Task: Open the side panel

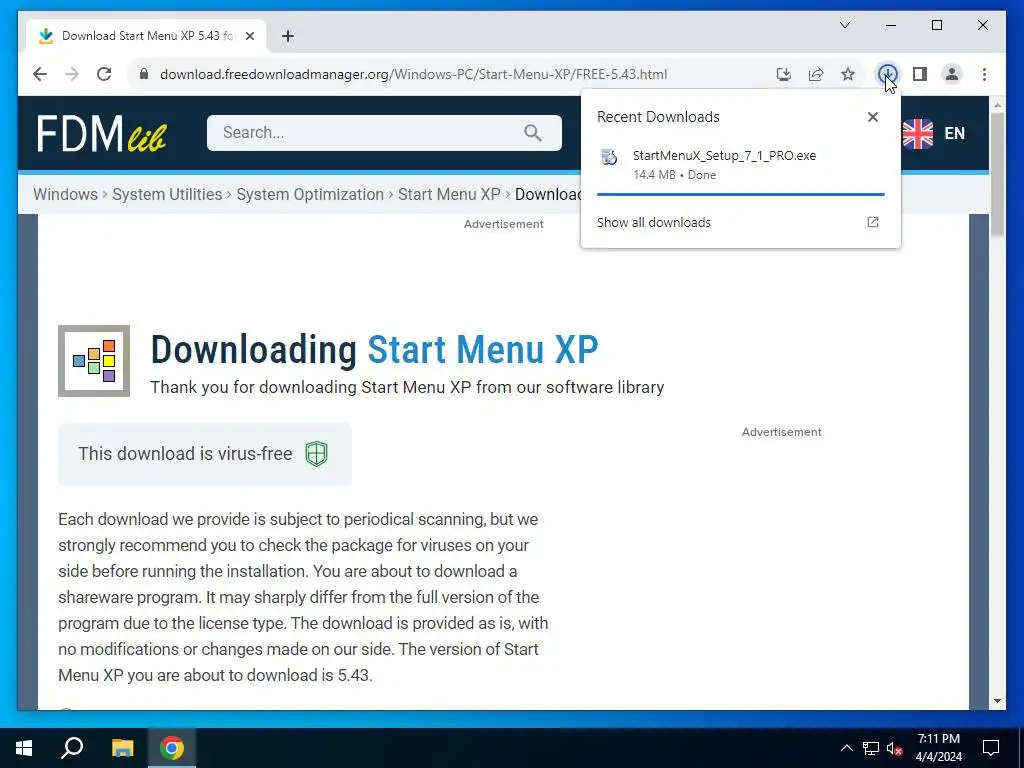Action: pyautogui.click(x=920, y=74)
